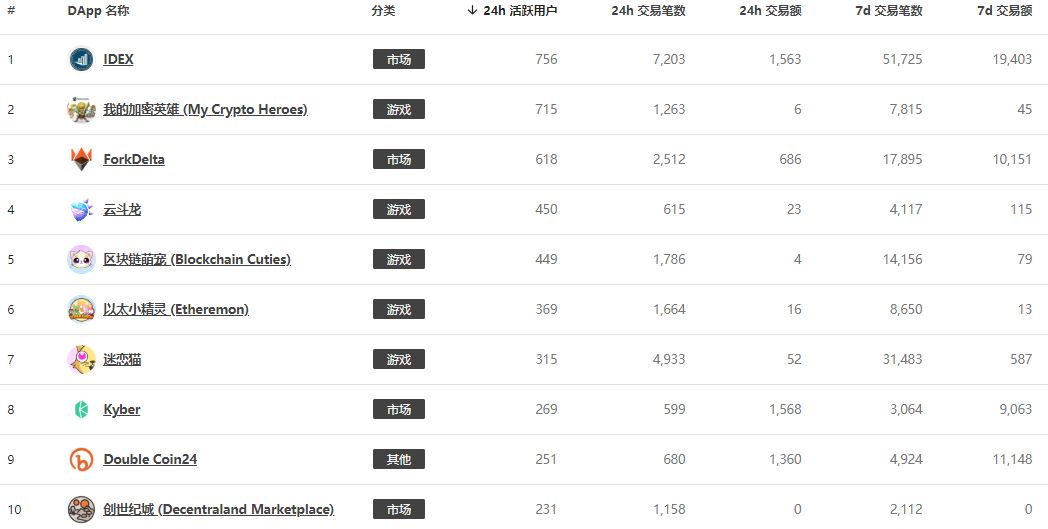This screenshot has height=529, width=1048.
Task: Click the 市场 tag in IDEX row
Action: (x=399, y=59)
